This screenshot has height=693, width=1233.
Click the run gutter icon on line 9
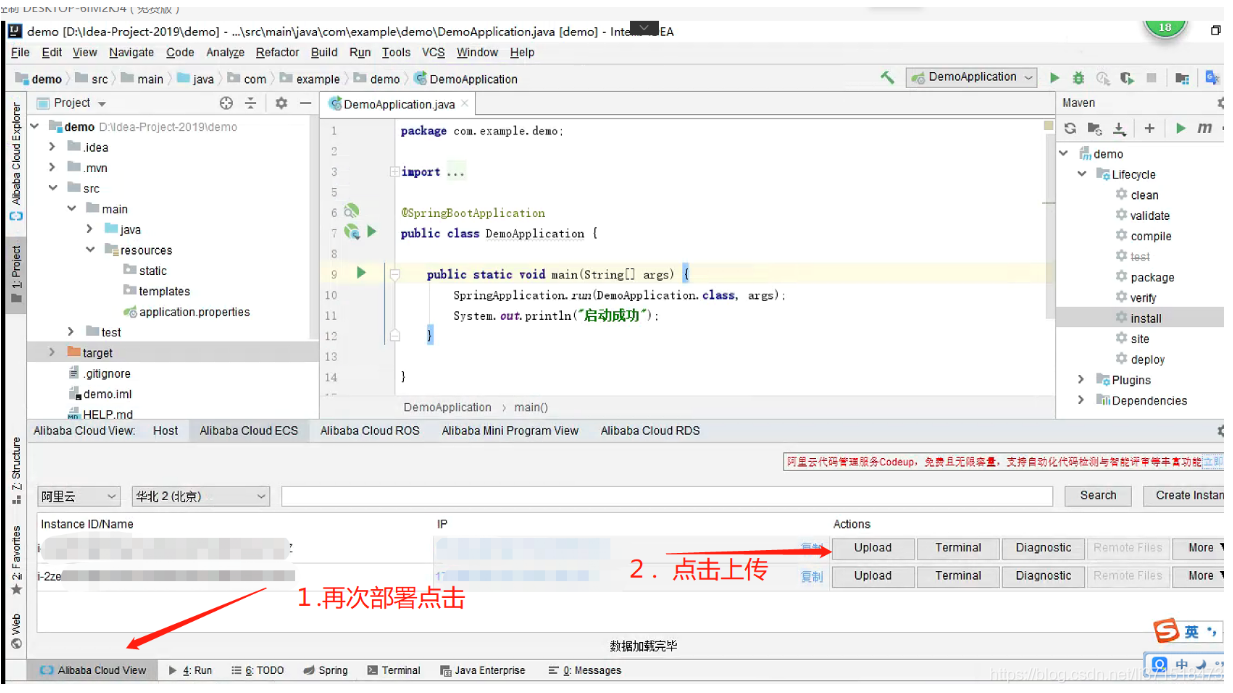361,272
